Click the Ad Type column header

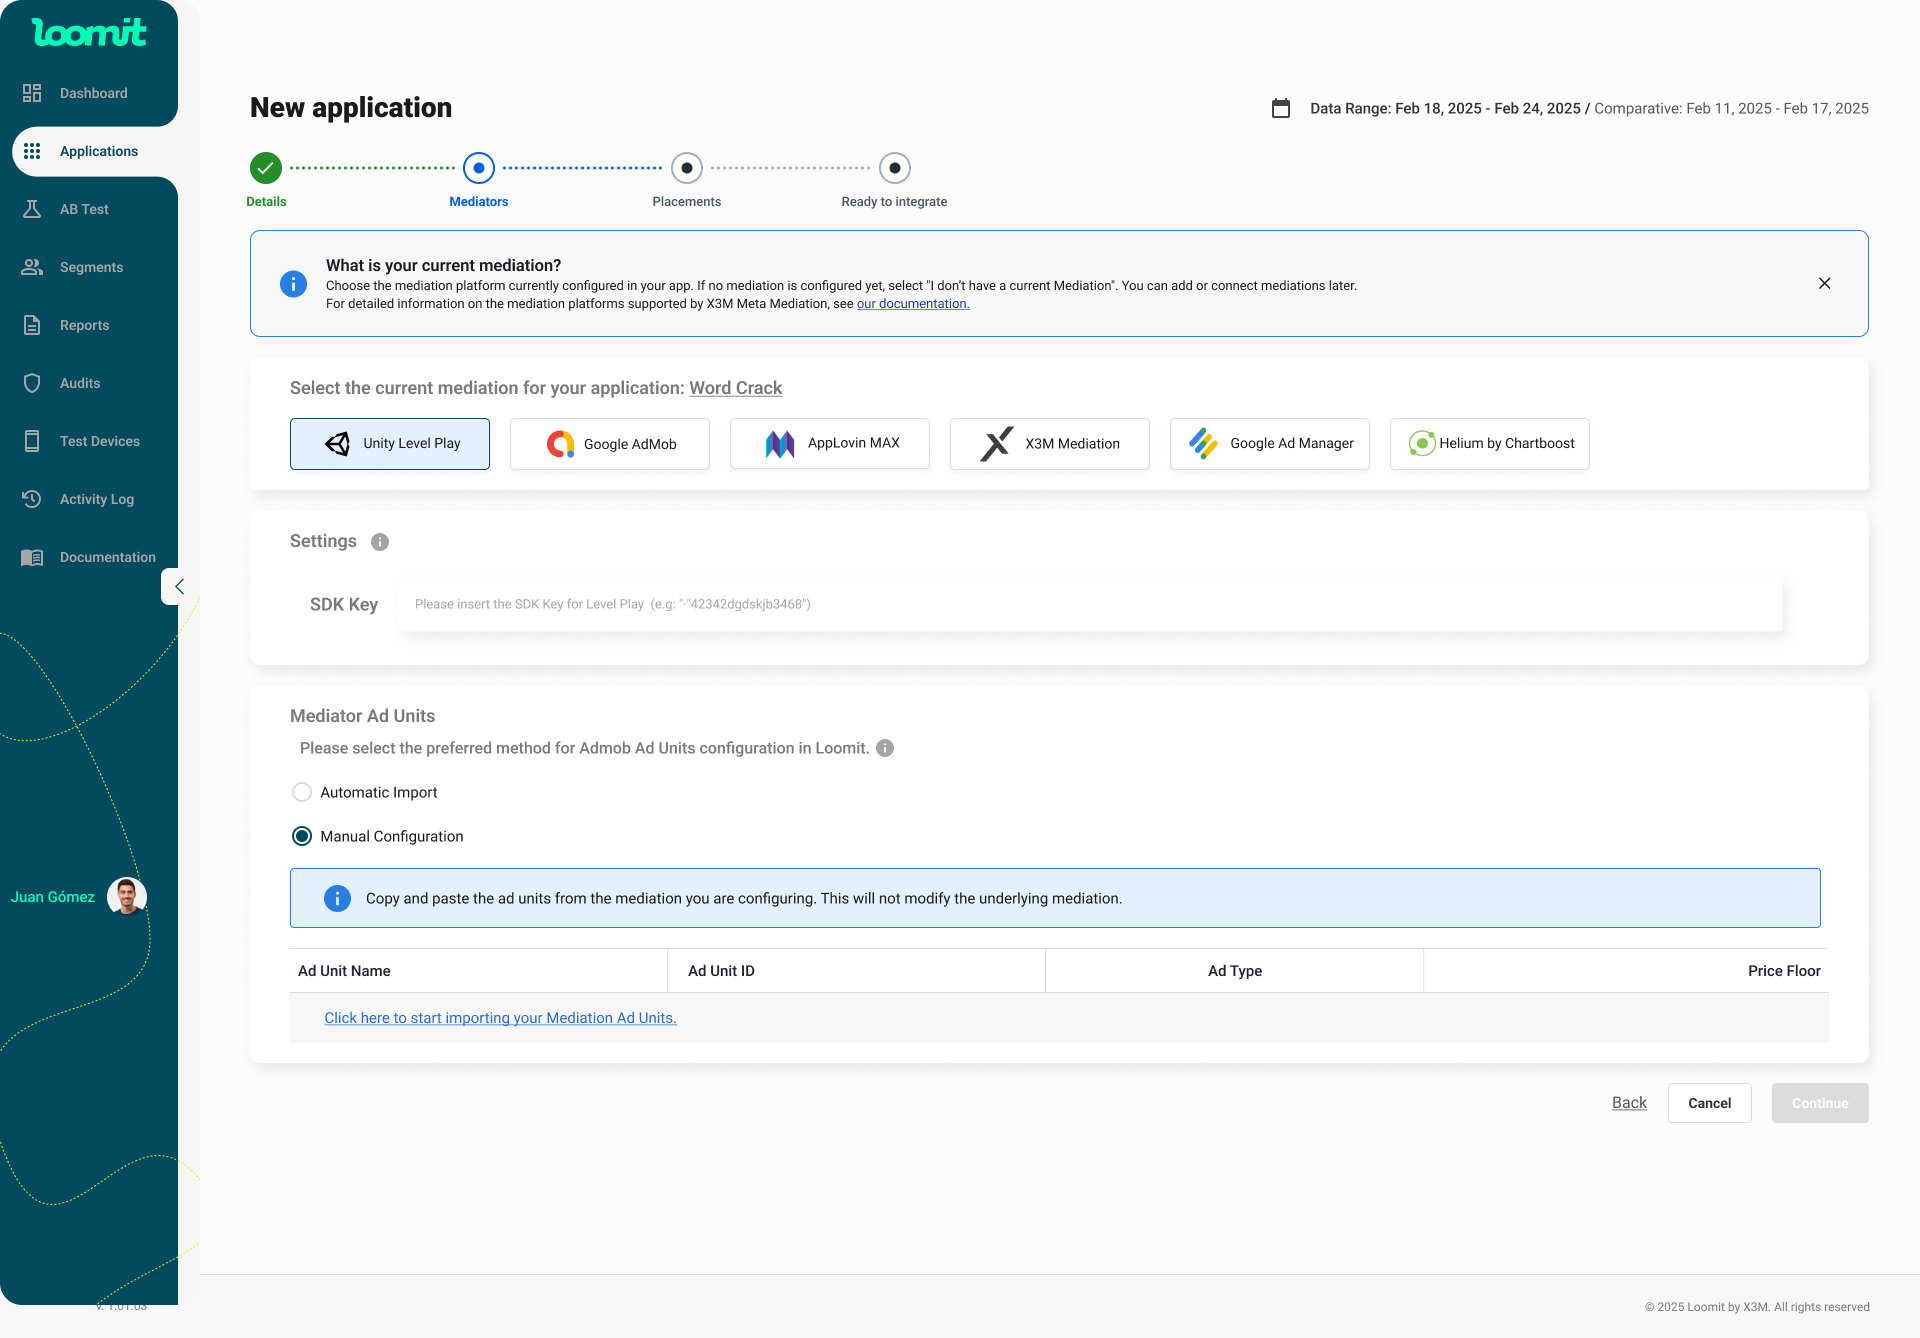click(1235, 971)
